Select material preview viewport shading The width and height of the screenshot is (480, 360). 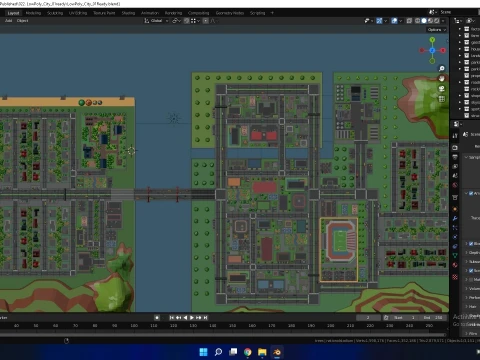pyautogui.click(x=430, y=21)
